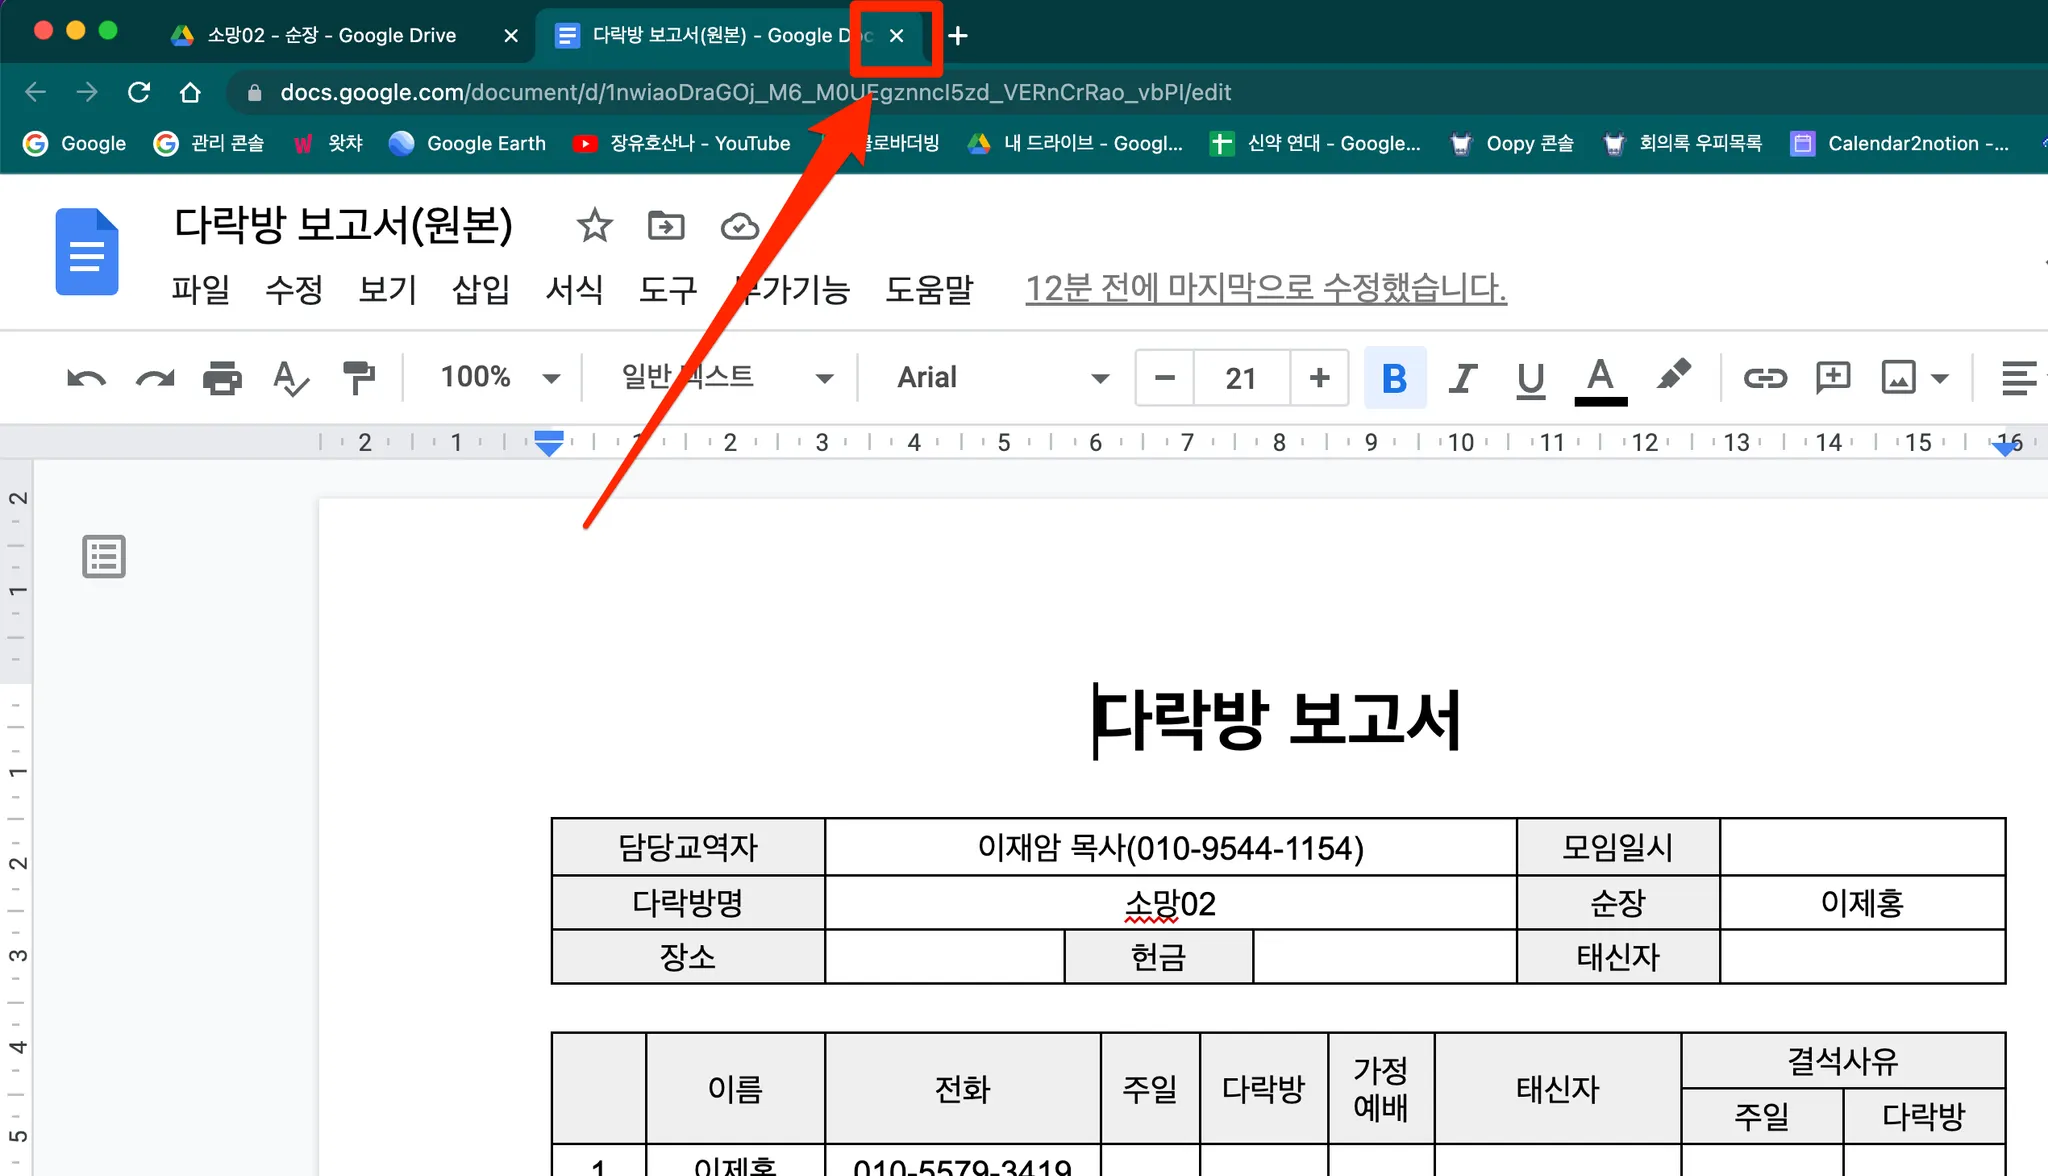Toggle Bold formatting button

click(1394, 378)
